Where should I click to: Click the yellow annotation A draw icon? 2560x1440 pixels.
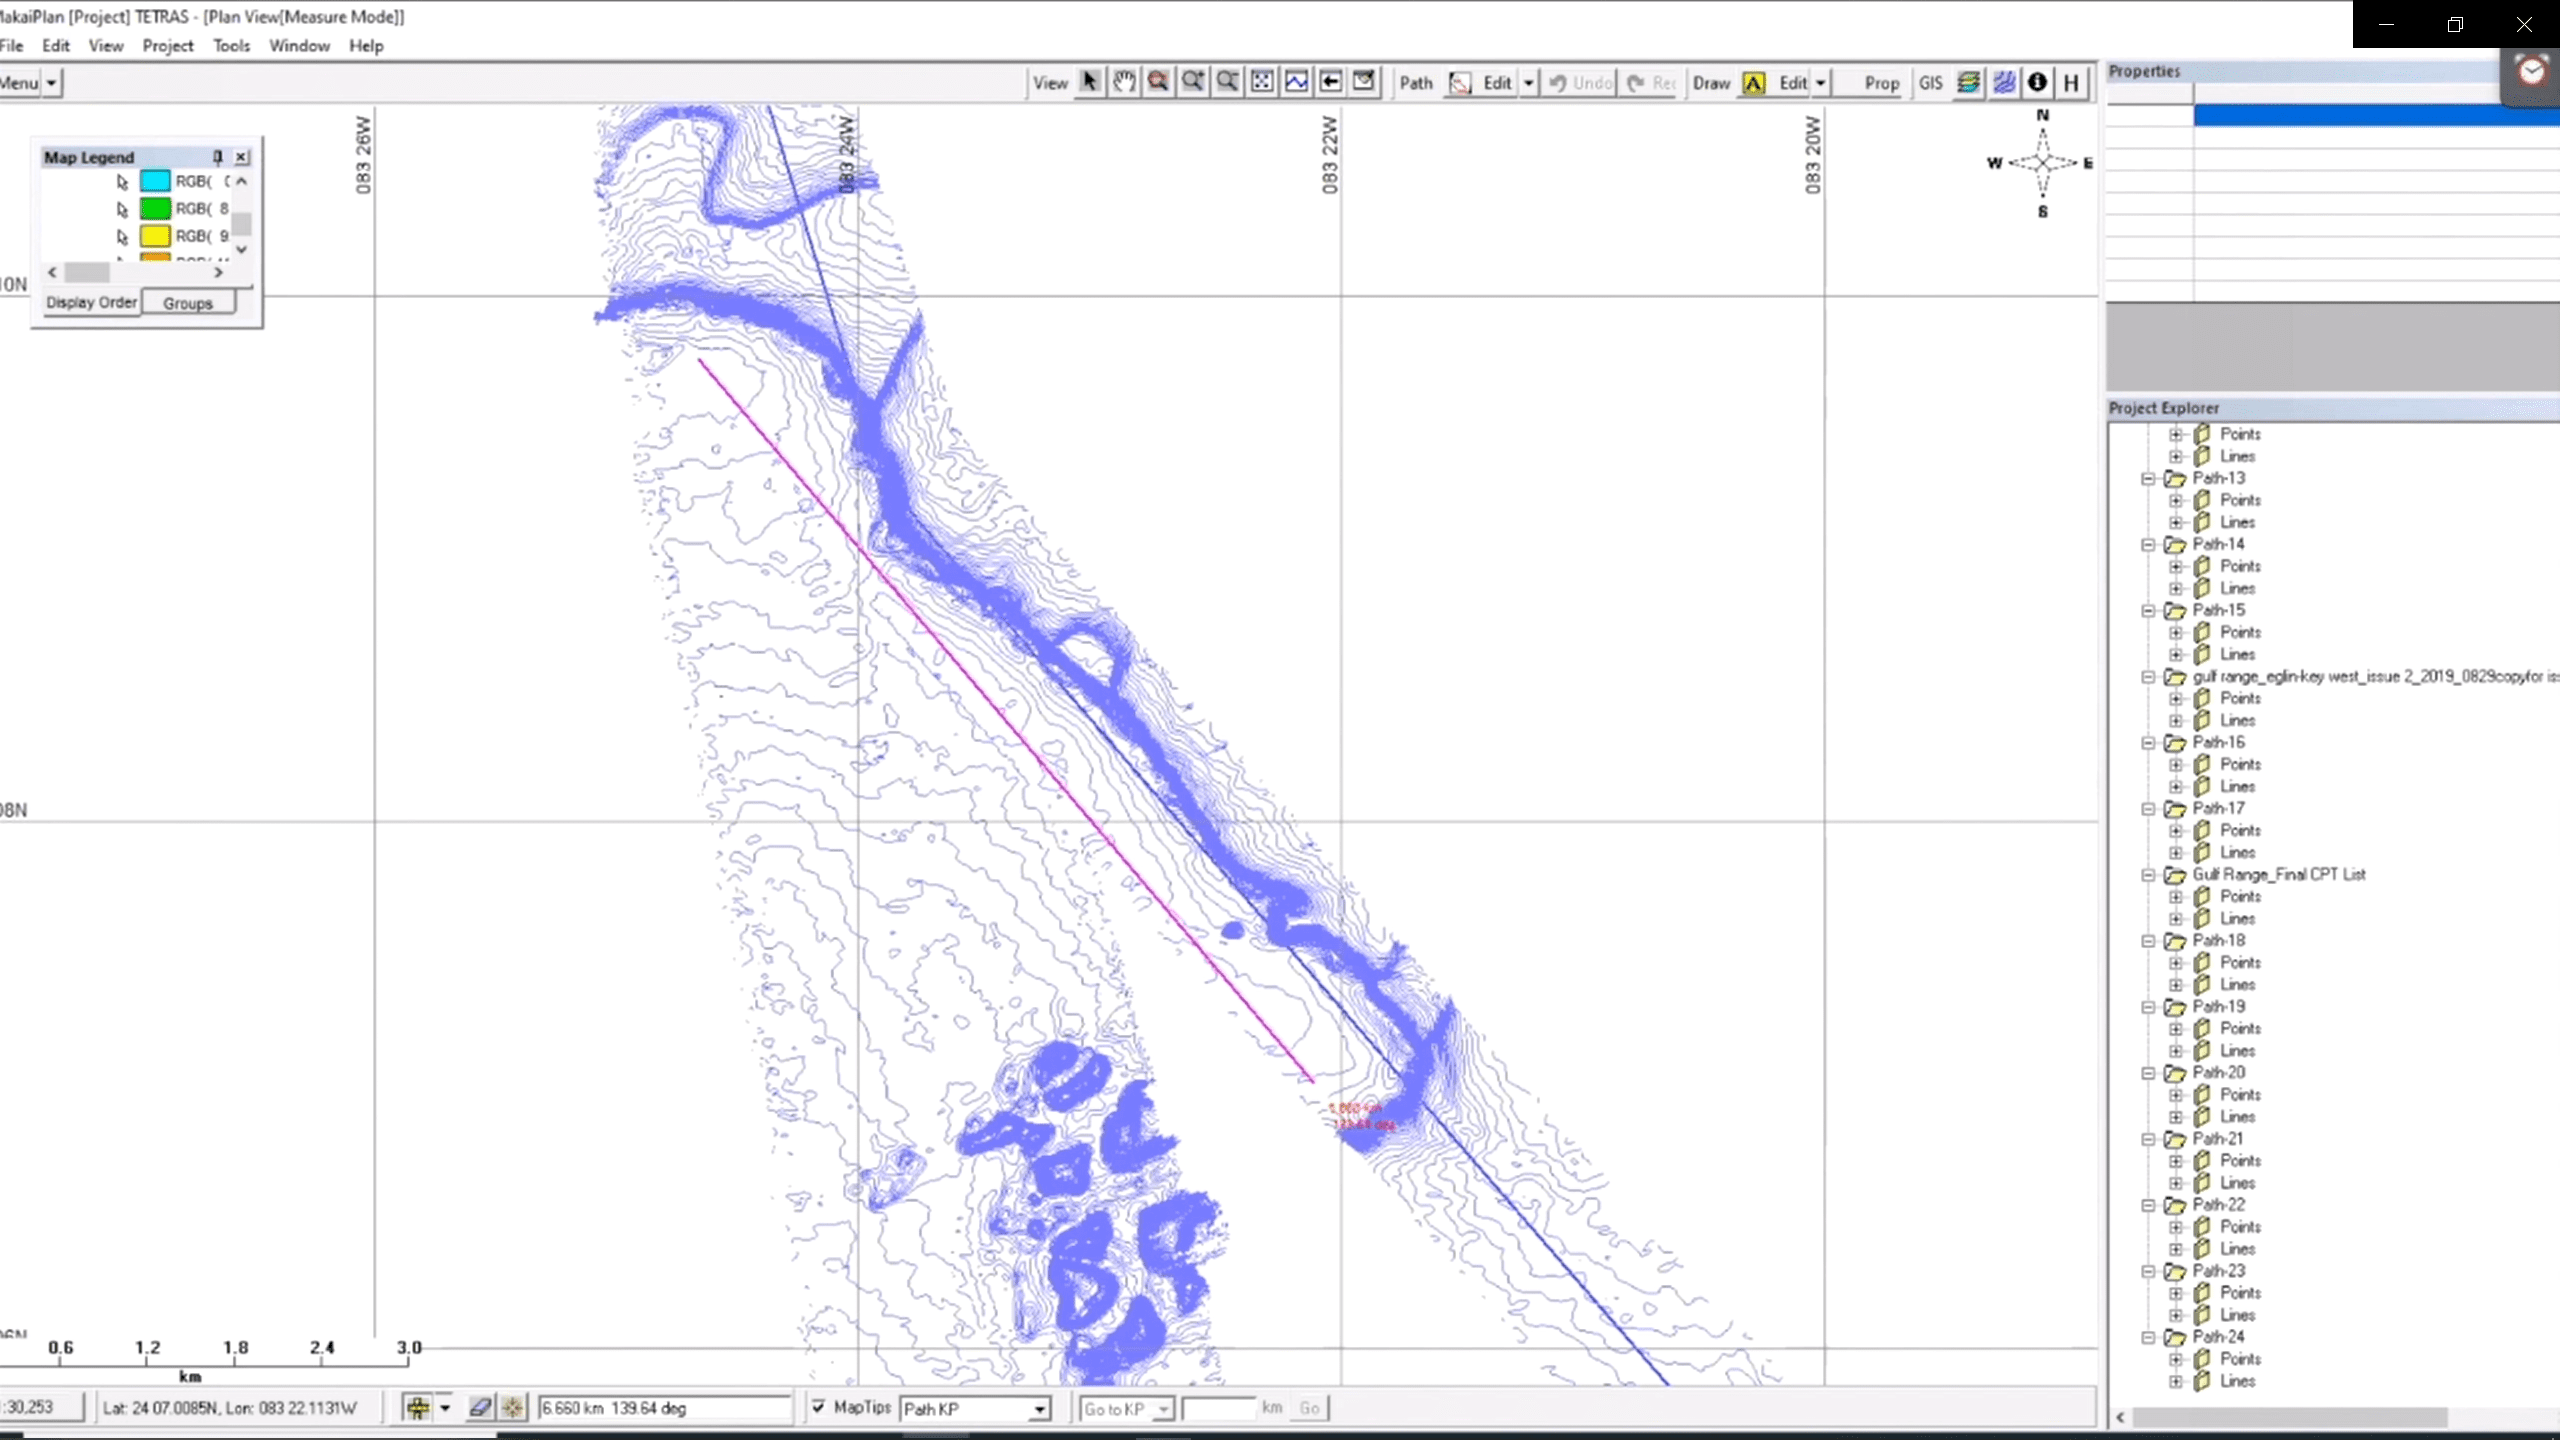(x=1753, y=83)
